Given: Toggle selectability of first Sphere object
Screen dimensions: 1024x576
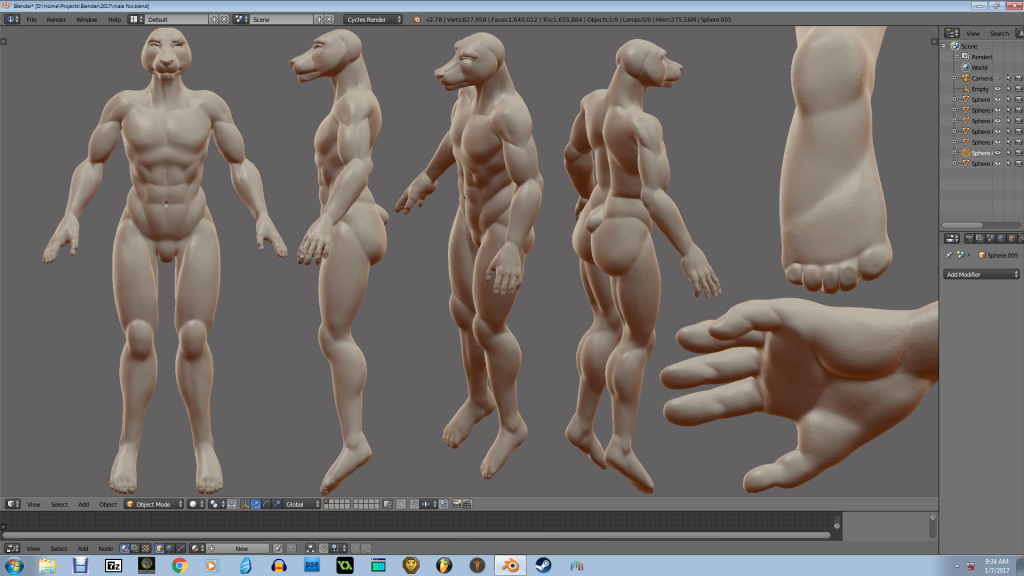Looking at the screenshot, I should (x=1008, y=100).
